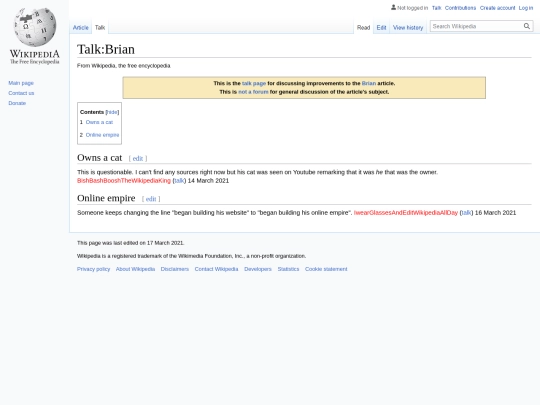Open the Contributions link
Viewport: 540px width, 405px height.
[x=460, y=8]
